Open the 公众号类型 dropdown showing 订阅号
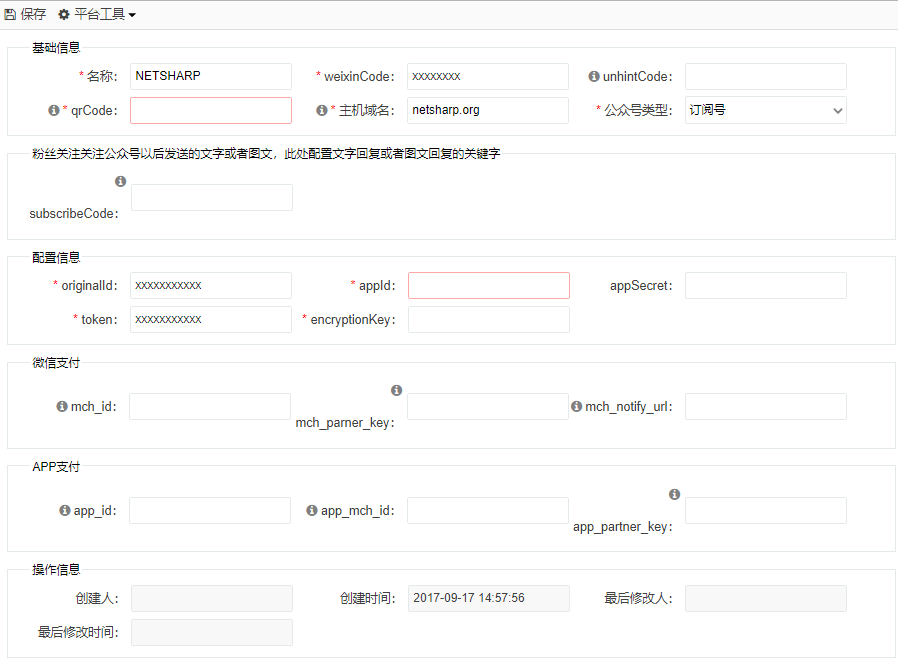The width and height of the screenshot is (898, 665). (x=766, y=111)
